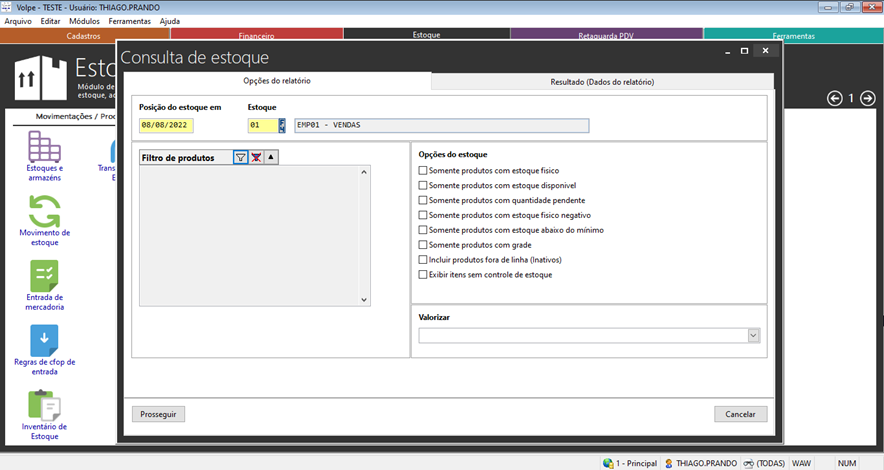Click the Movimento de estoque icon
Viewport: 884px width, 470px height.
[x=44, y=211]
